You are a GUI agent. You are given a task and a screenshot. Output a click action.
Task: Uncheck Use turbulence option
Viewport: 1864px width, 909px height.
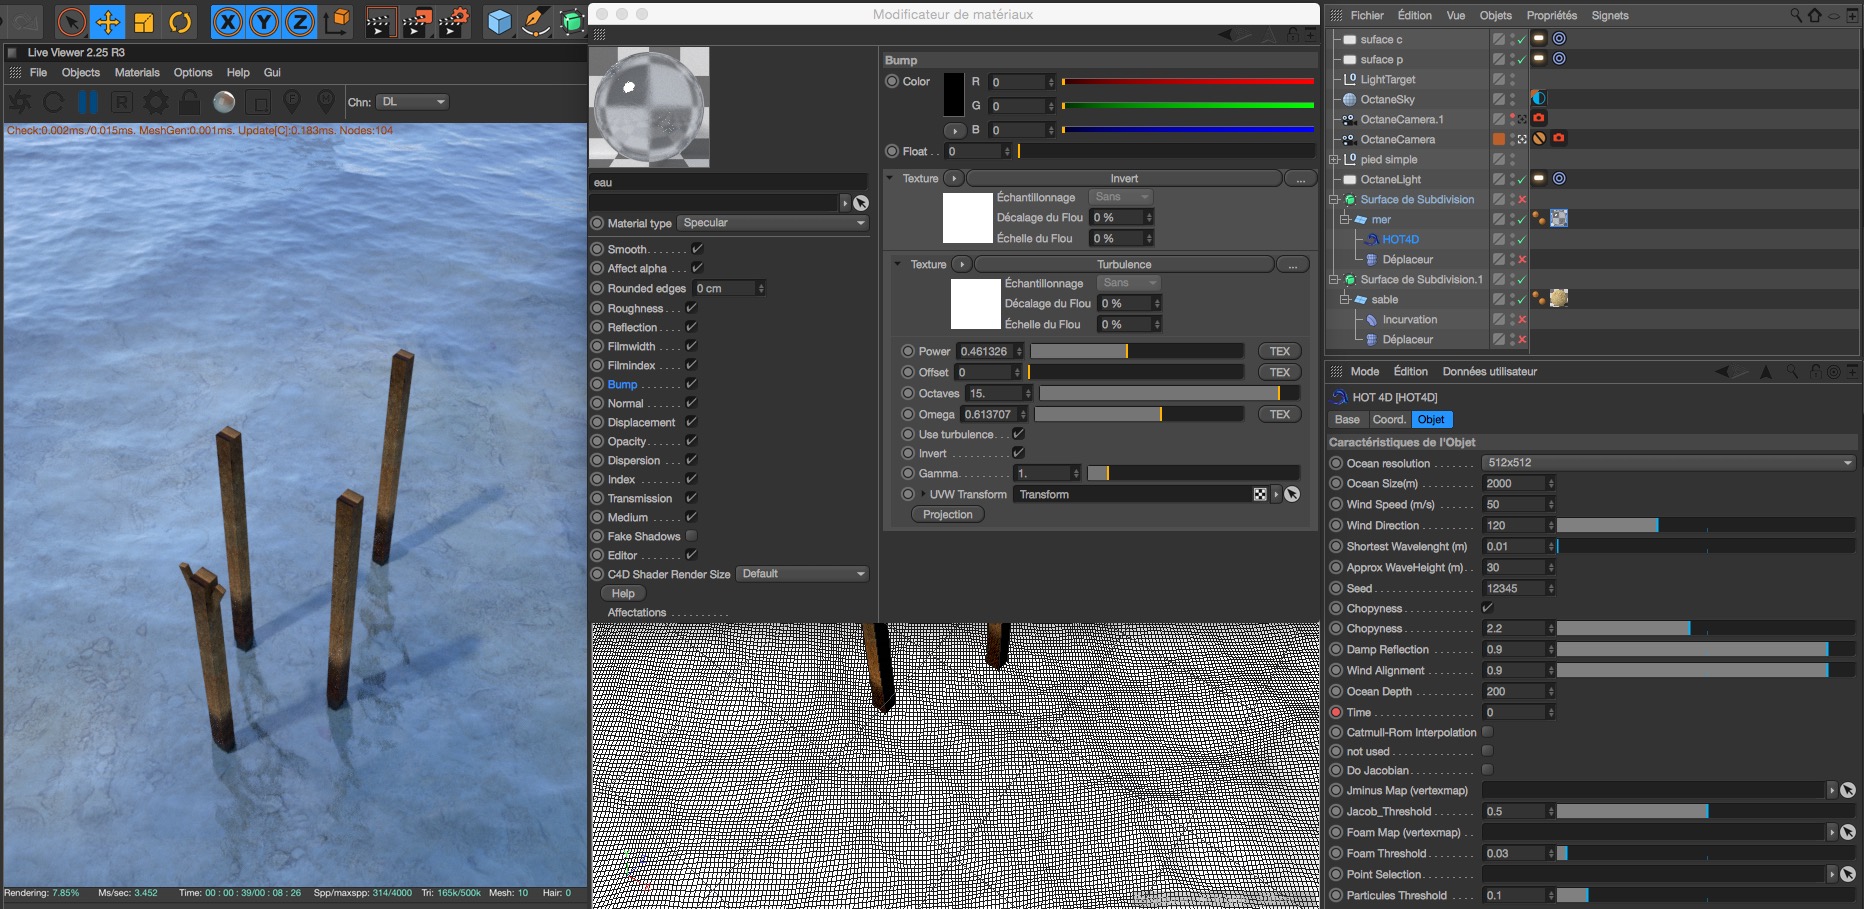pos(1018,434)
